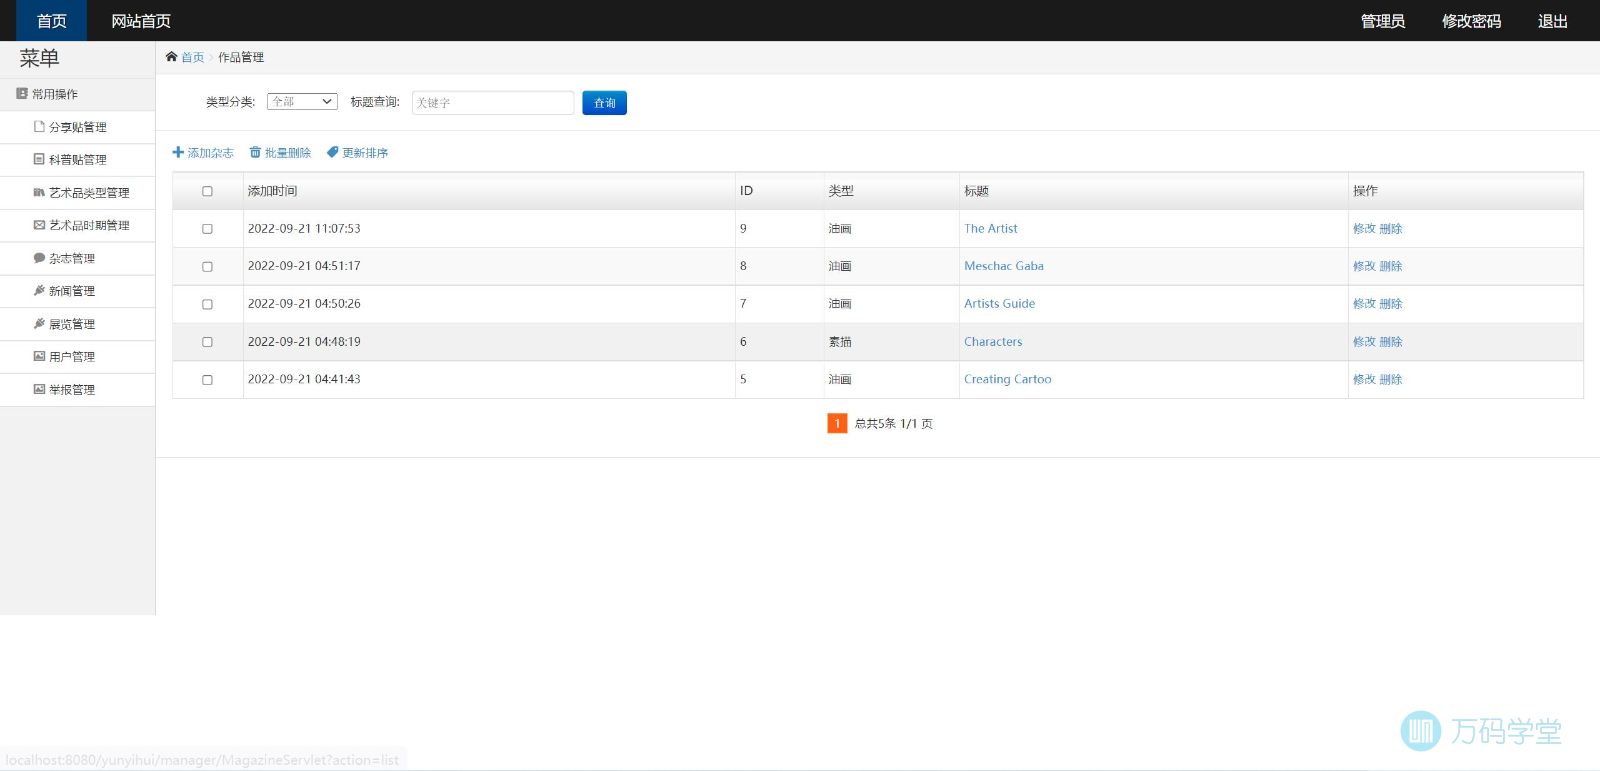Open 用户管理 in sidebar
This screenshot has height=771, width=1600.
click(78, 356)
